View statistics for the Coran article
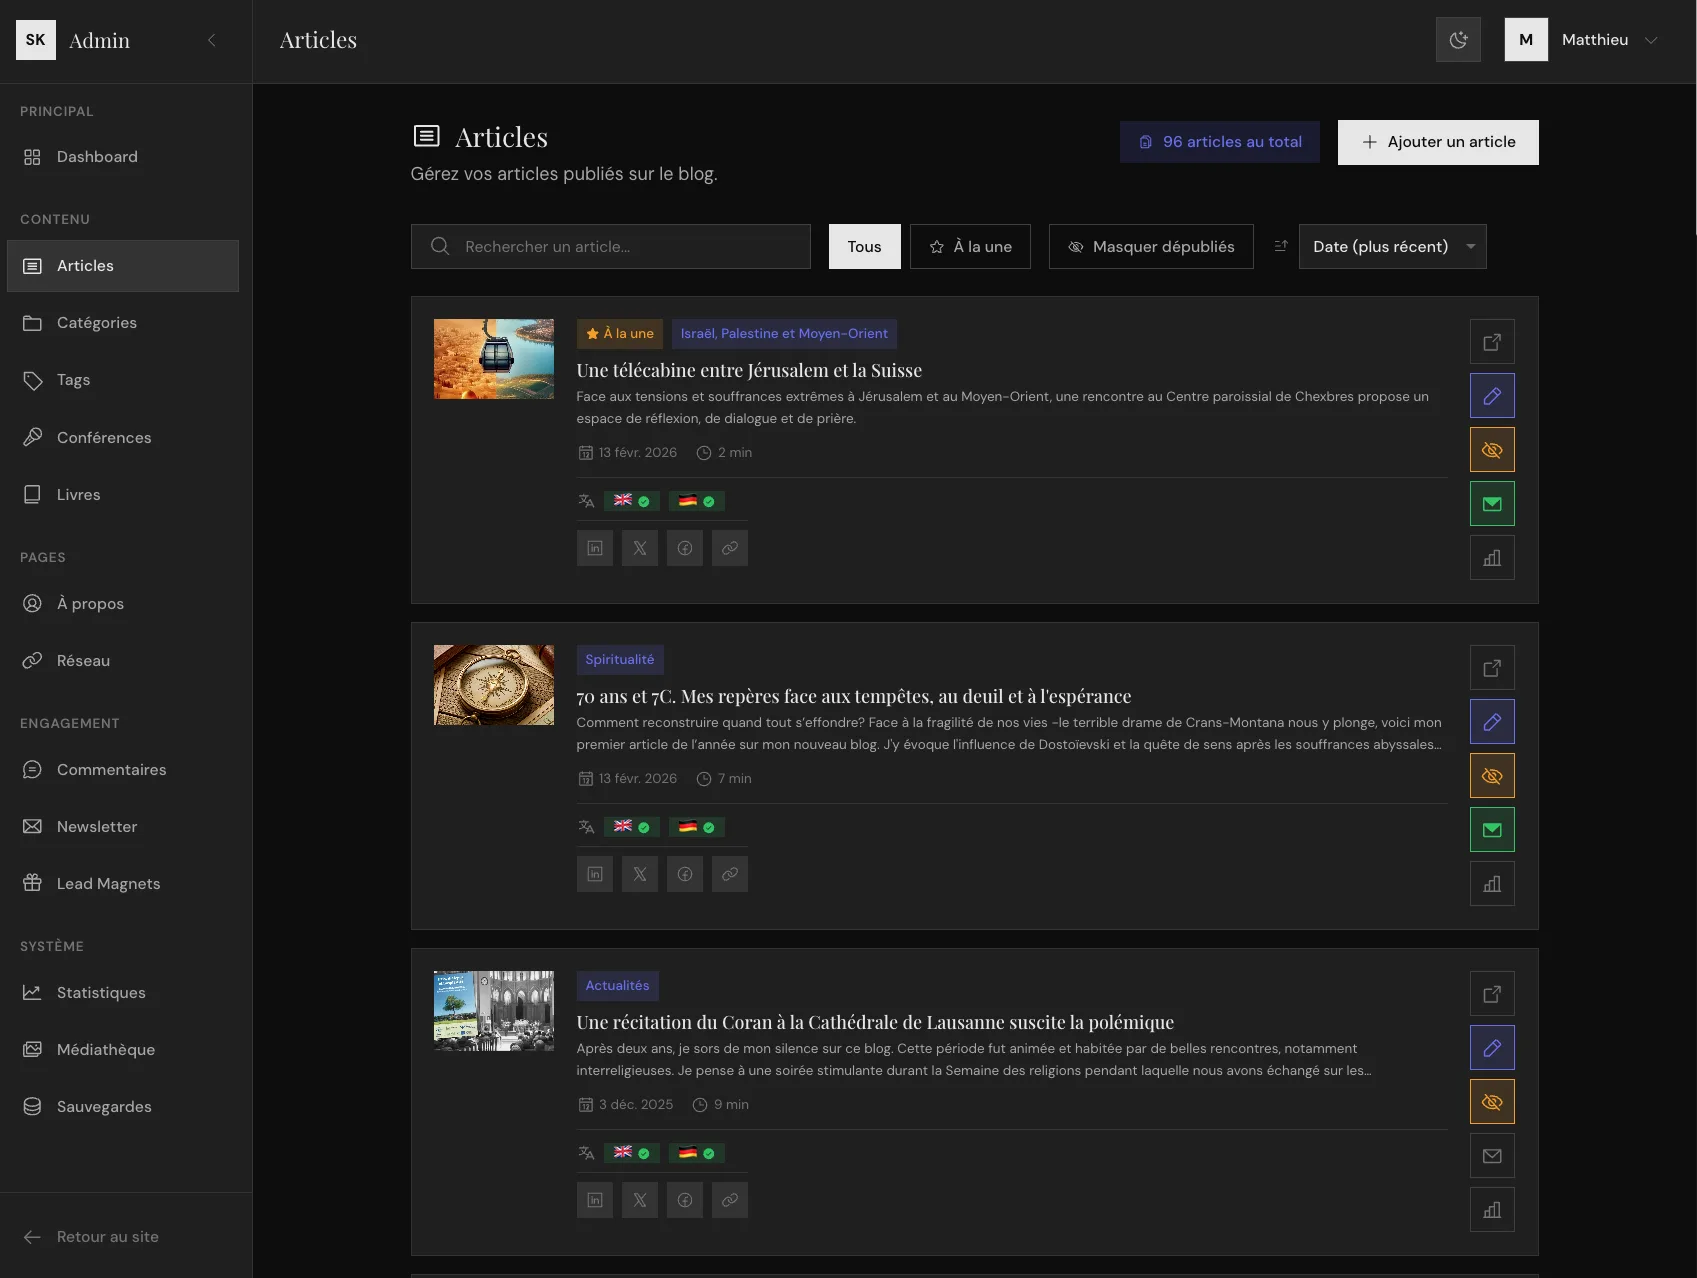This screenshot has height=1278, width=1697. [1491, 1210]
